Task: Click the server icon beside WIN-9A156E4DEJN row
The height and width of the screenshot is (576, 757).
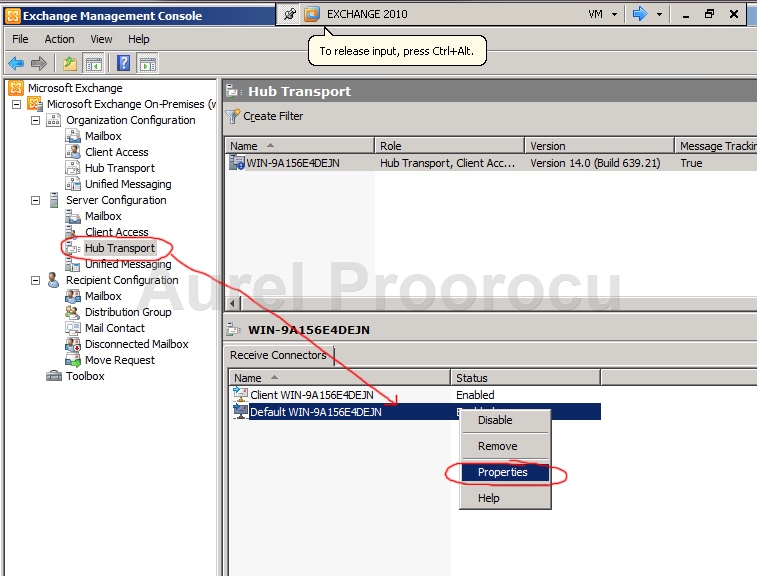Action: click(237, 163)
